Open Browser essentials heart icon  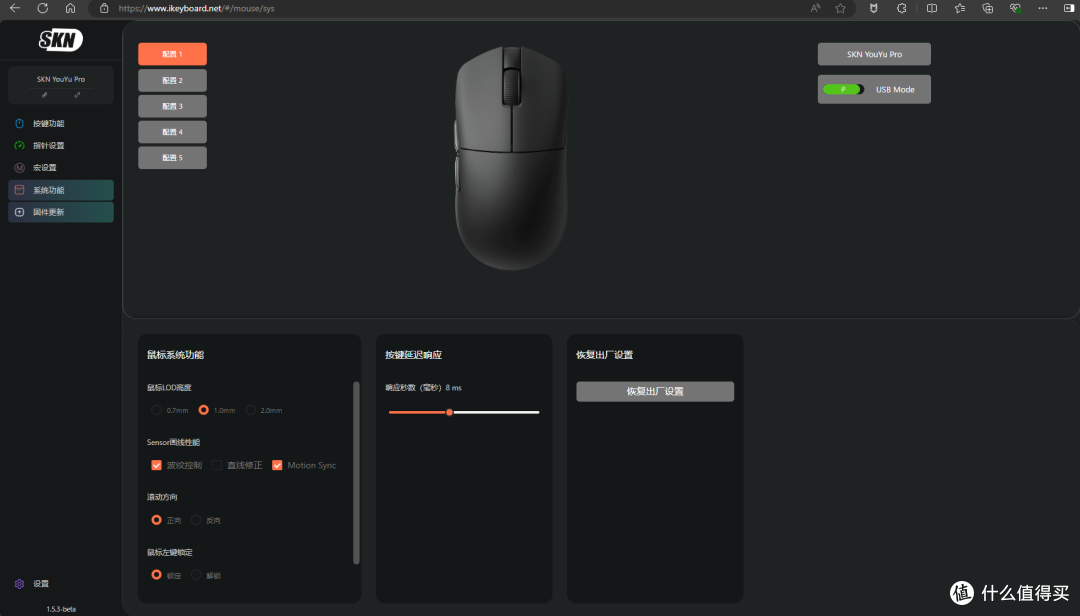[1015, 8]
